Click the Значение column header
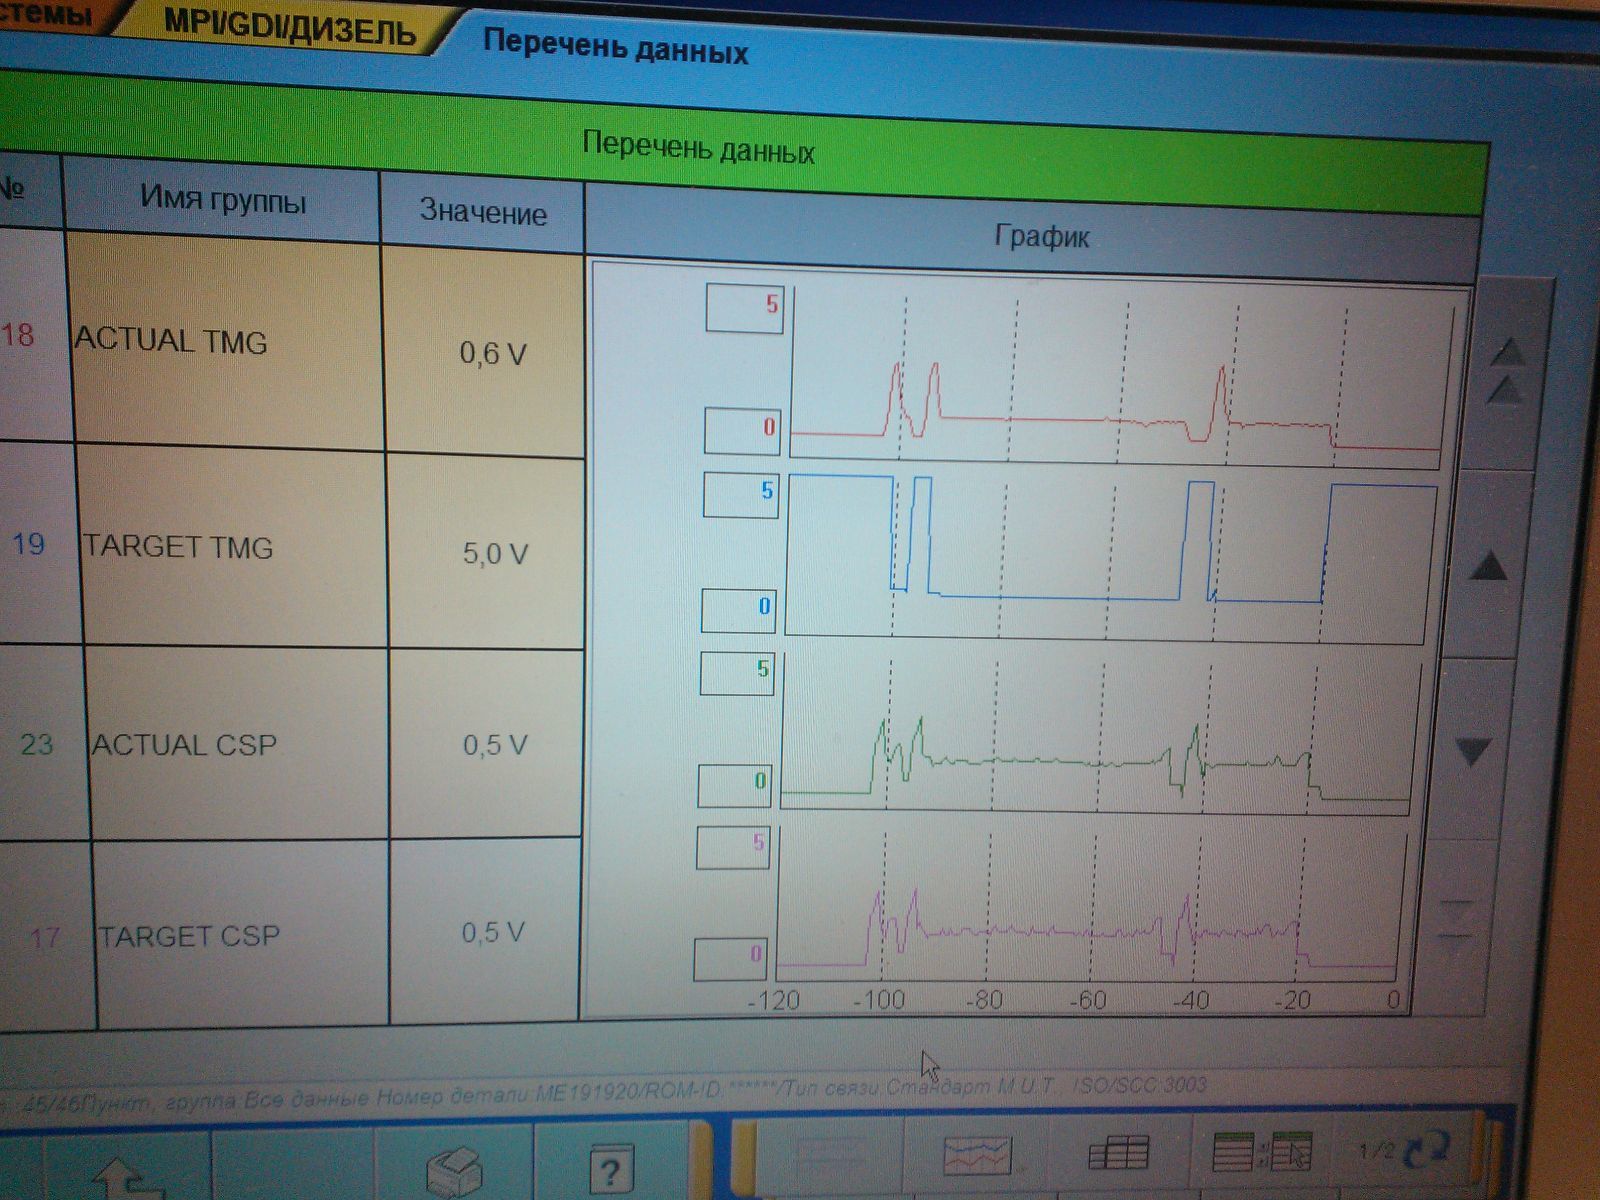The width and height of the screenshot is (1600, 1200). 483,211
